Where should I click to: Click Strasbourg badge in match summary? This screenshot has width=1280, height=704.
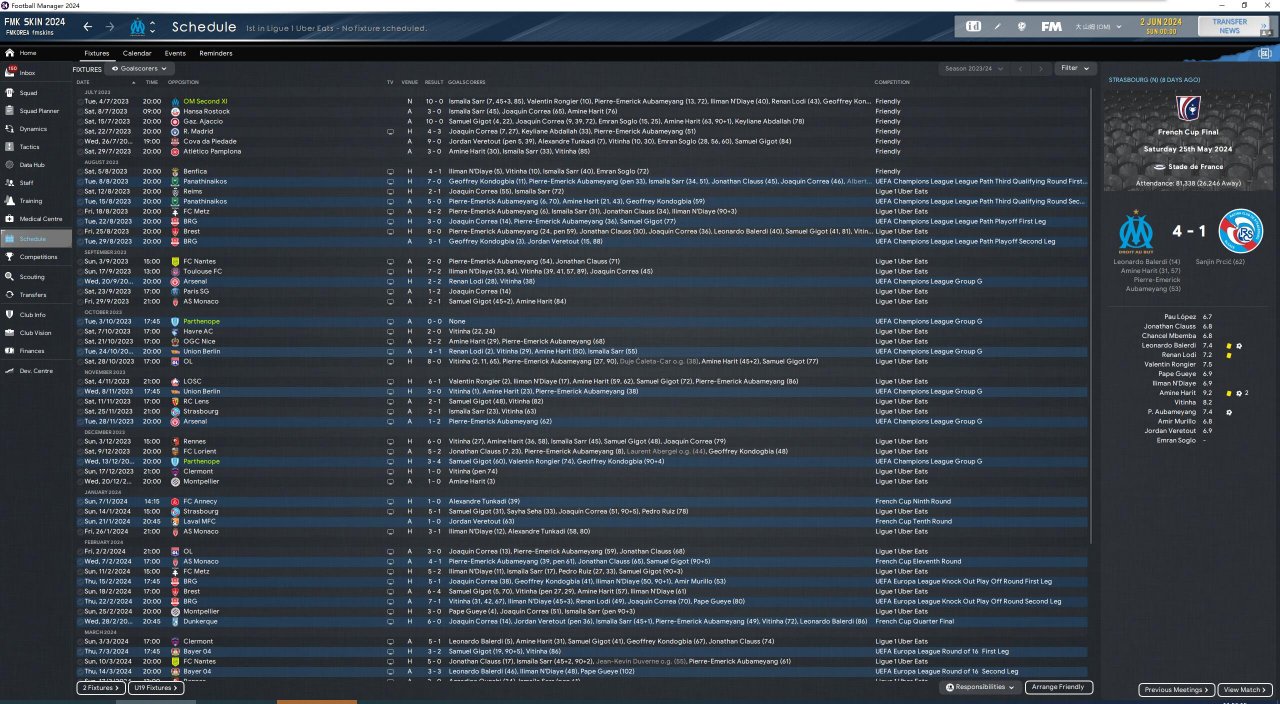1240,231
